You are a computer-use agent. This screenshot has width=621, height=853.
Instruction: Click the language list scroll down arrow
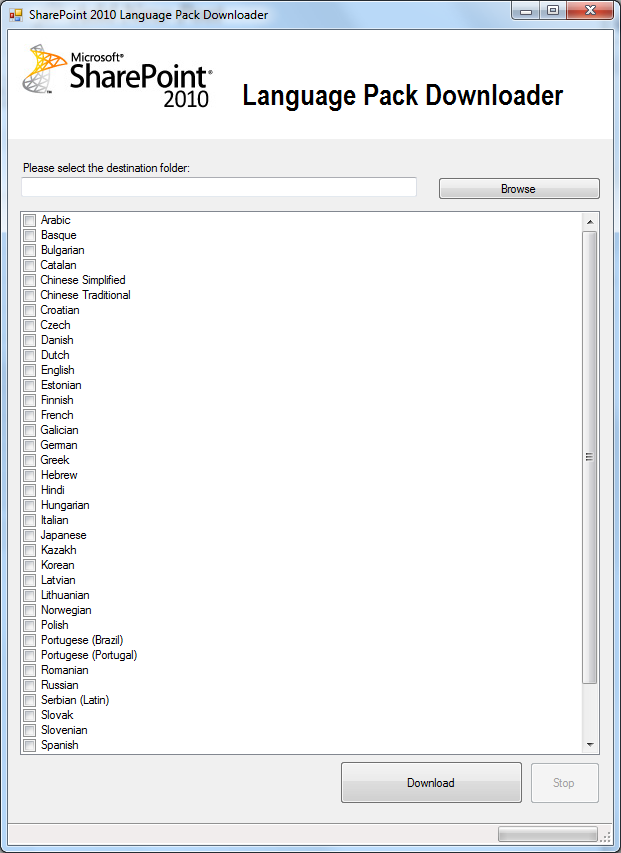590,745
